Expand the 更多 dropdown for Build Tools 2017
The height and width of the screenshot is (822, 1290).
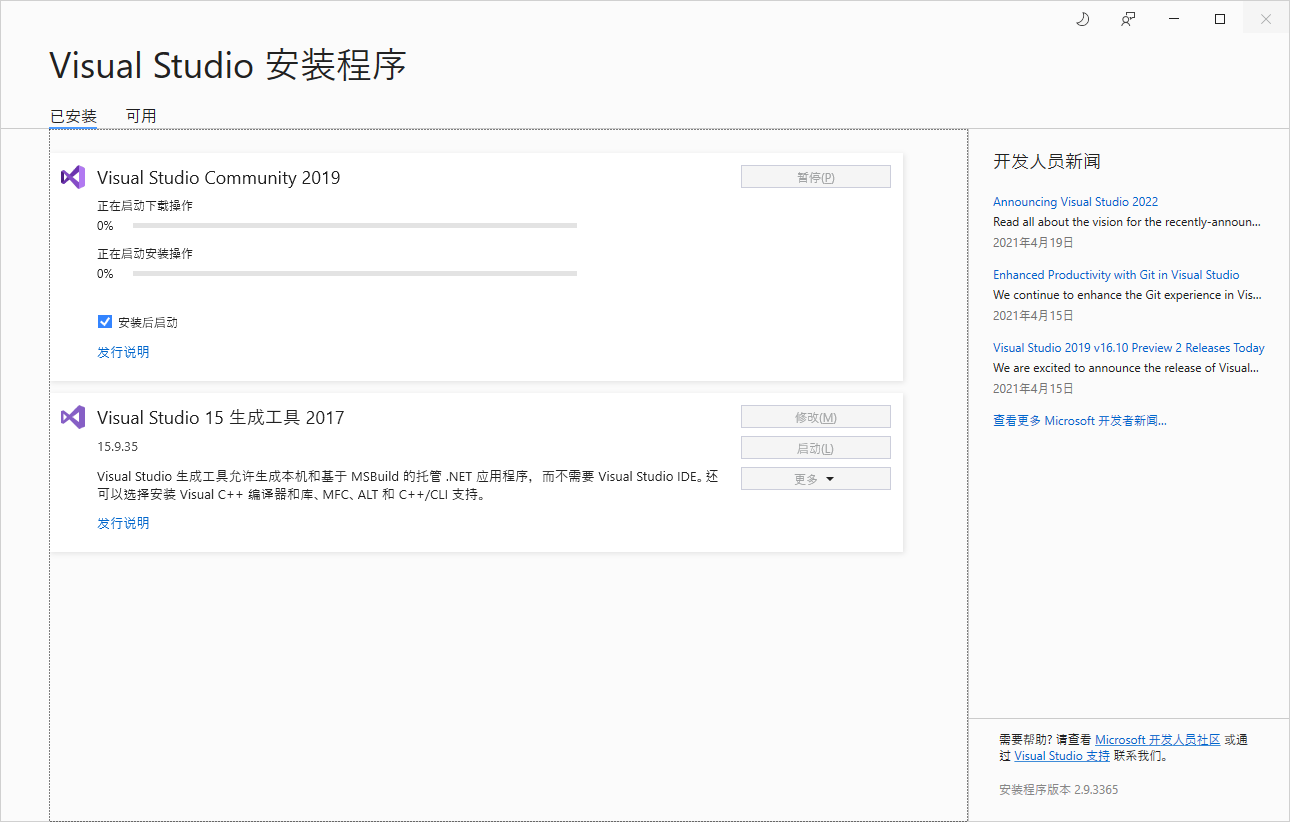tap(815, 478)
